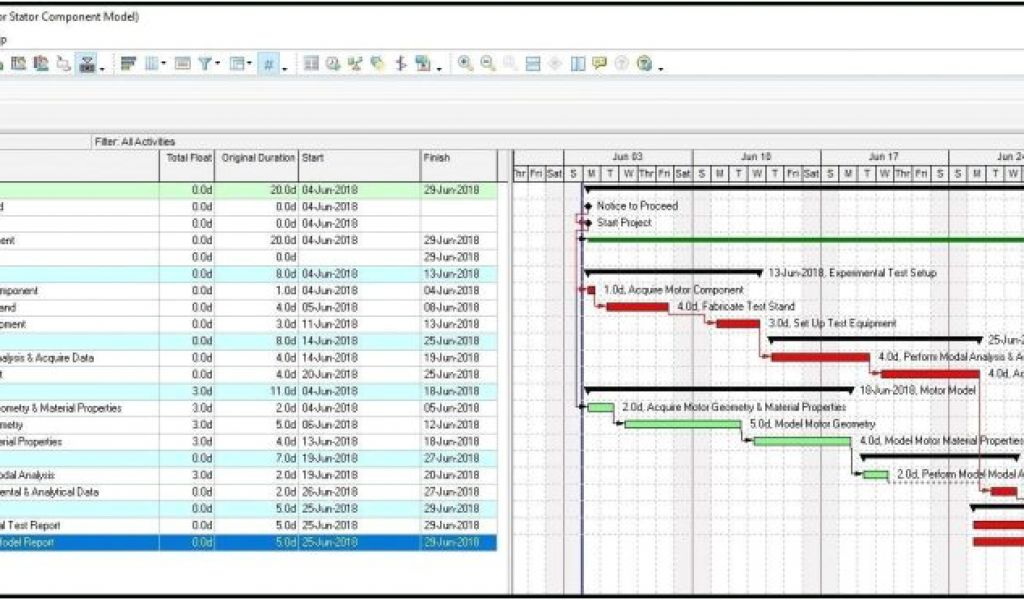Click the Schedule clock icon in toolbar
The height and width of the screenshot is (600, 1024).
click(333, 64)
